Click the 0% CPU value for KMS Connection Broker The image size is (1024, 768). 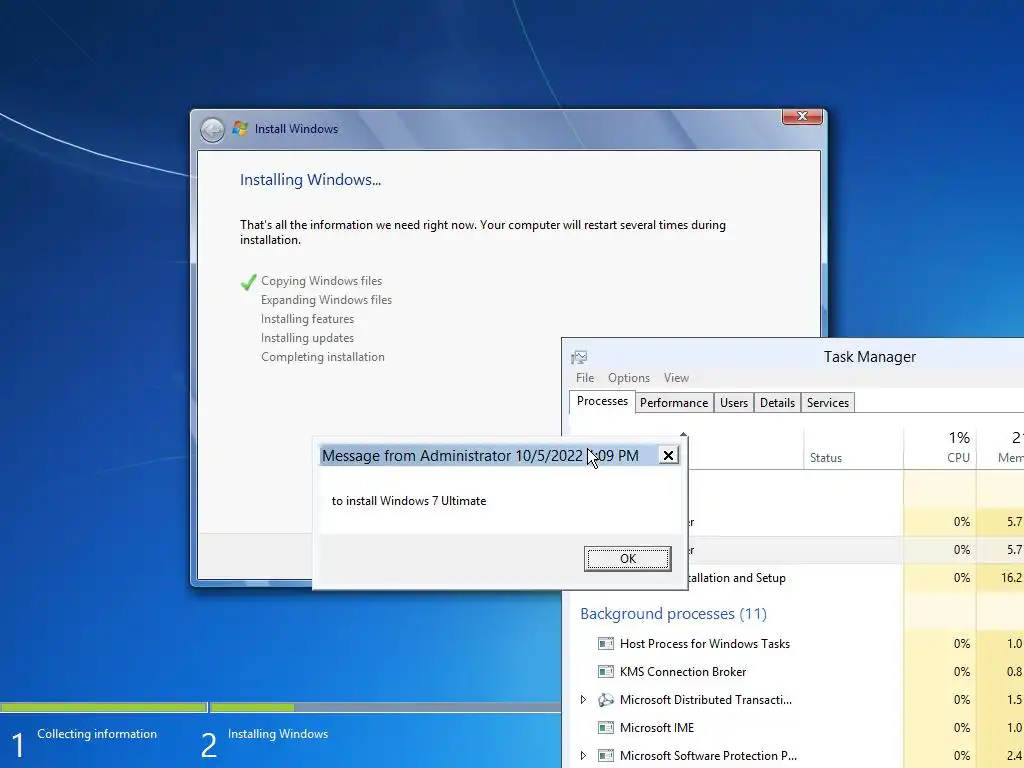coord(961,672)
